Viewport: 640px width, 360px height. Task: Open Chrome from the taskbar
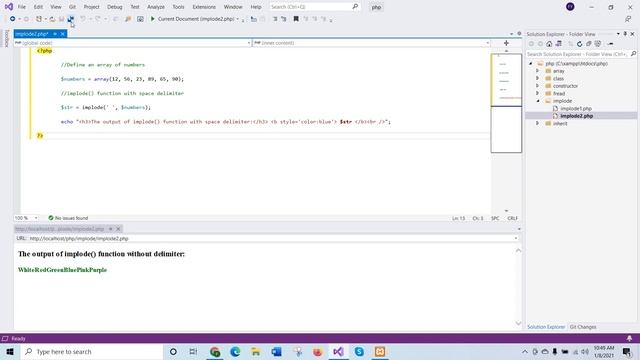215,351
